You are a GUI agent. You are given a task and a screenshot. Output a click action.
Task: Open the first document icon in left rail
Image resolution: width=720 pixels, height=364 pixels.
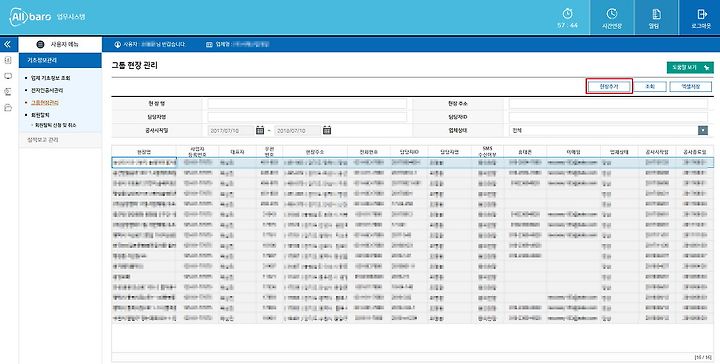point(8,60)
